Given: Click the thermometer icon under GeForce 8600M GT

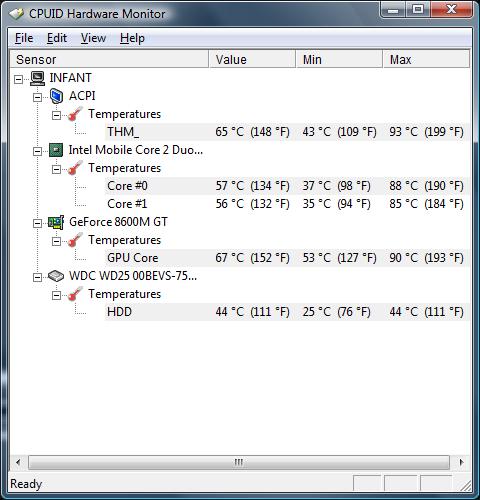Looking at the screenshot, I should coord(75,240).
